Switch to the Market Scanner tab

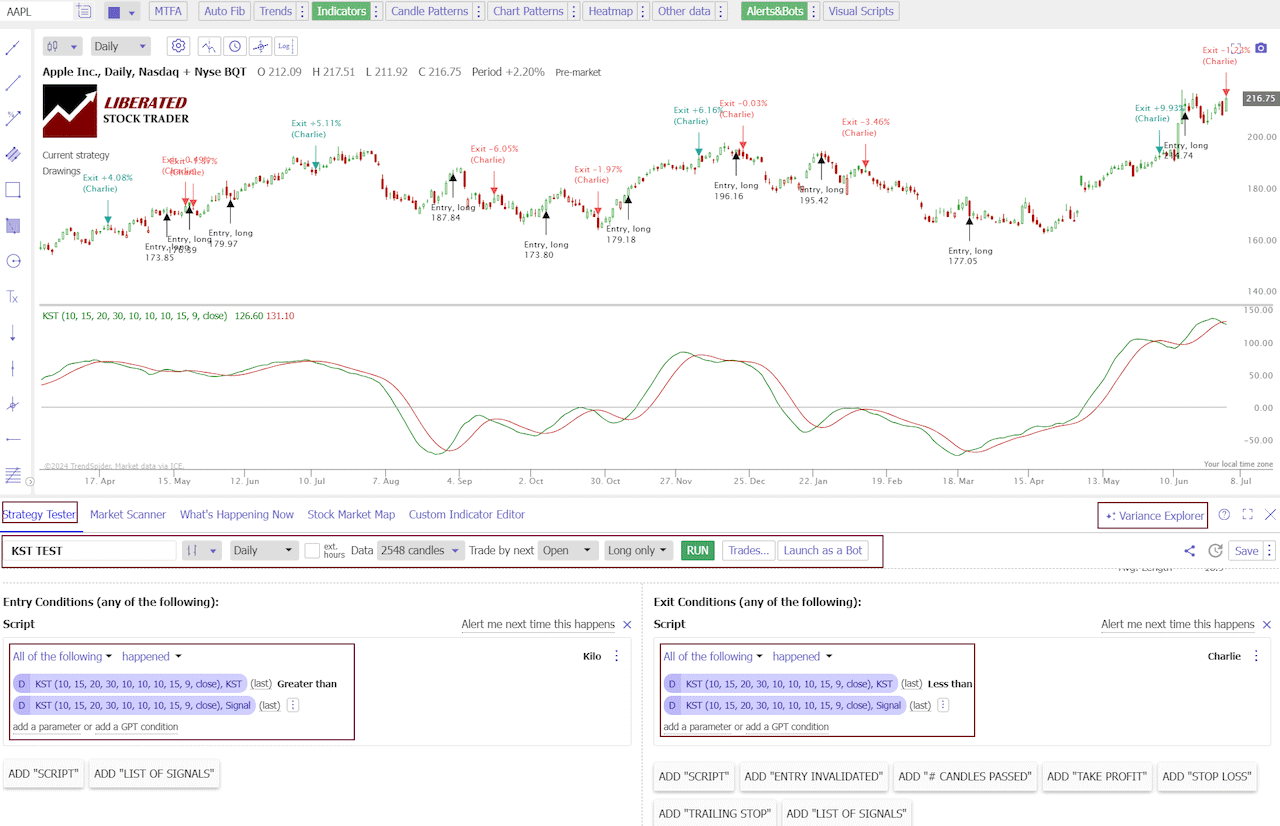128,514
